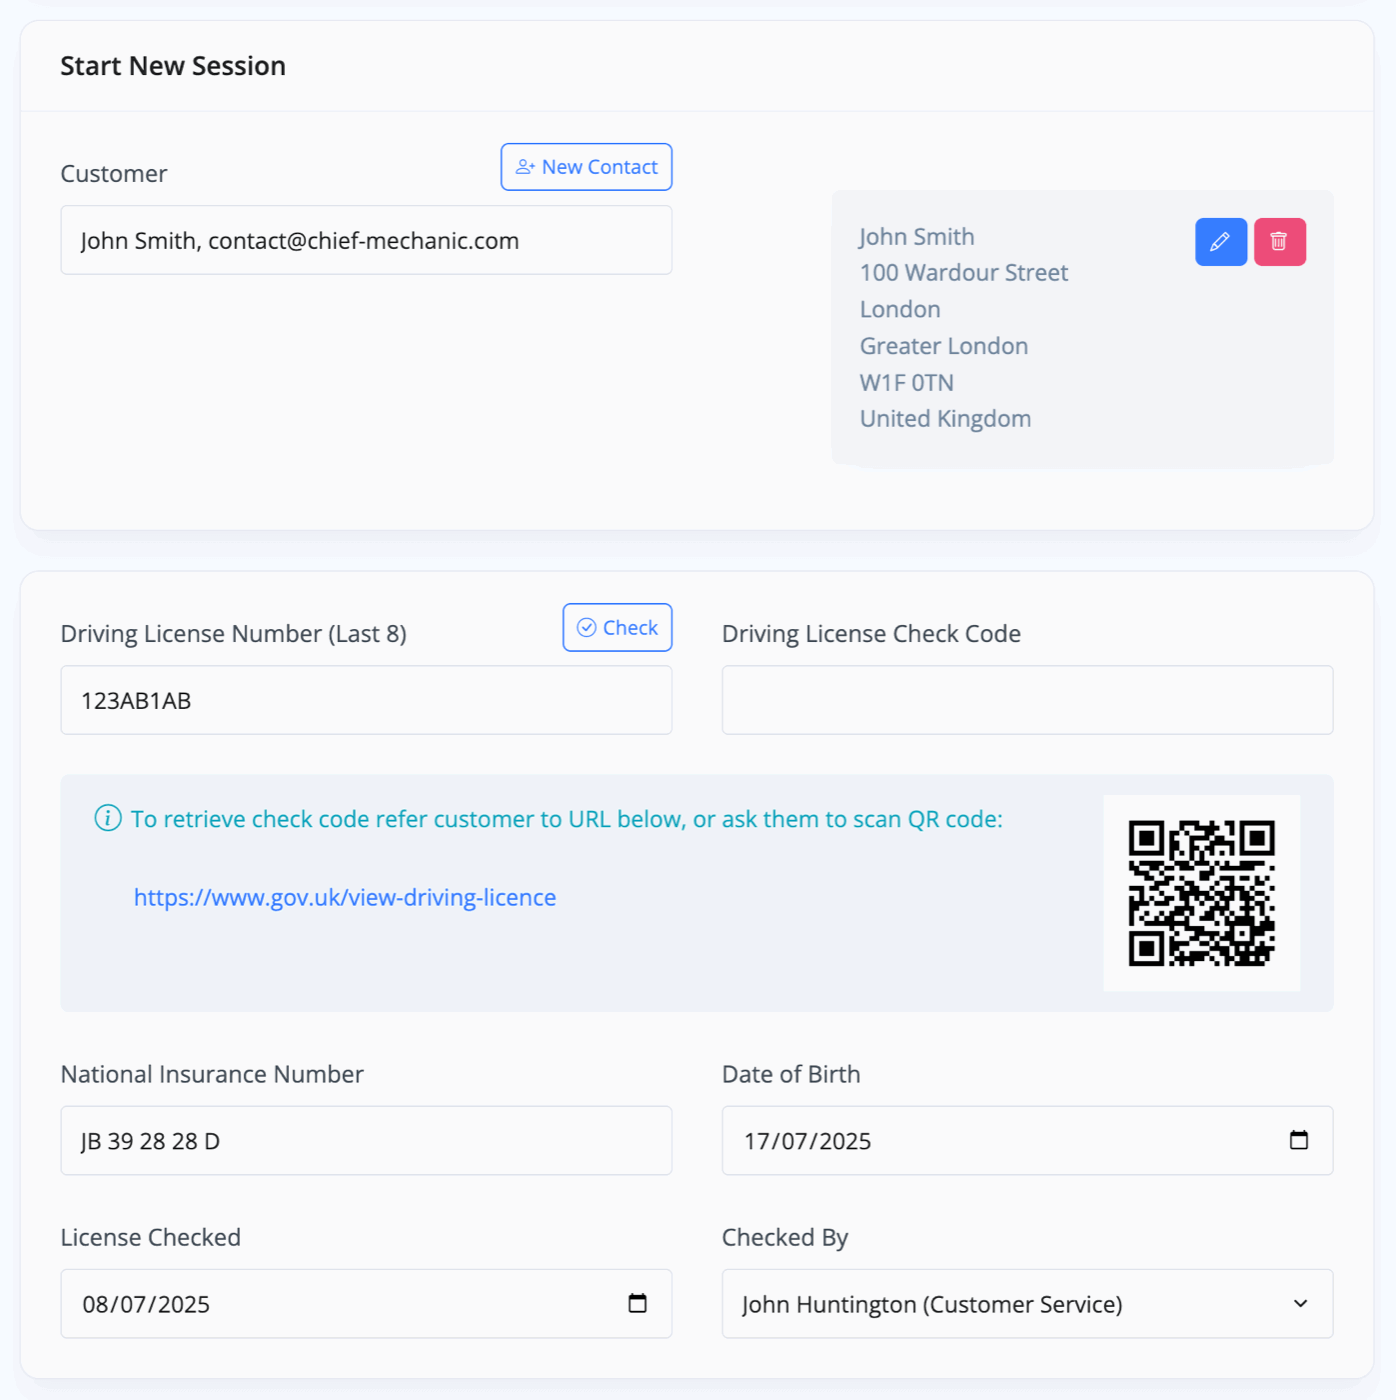1396x1400 pixels.
Task: Click the John Smith address card
Action: tap(1082, 328)
